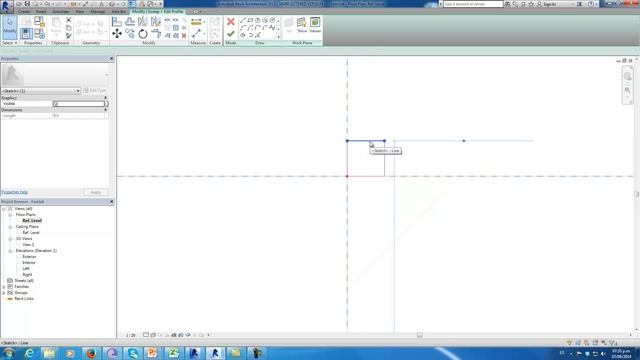The width and height of the screenshot is (640, 360).
Task: Click the Aligned Dimension measure tool
Action: [x=196, y=22]
